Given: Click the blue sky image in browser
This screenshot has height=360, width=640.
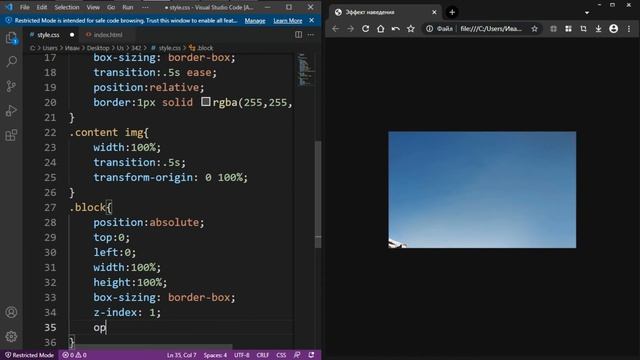Looking at the screenshot, I should 482,189.
